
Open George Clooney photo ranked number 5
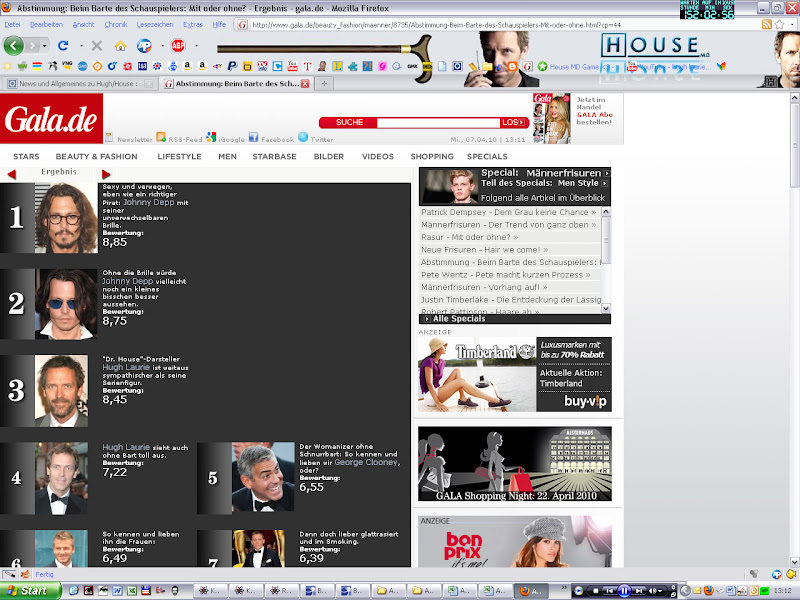[263, 477]
